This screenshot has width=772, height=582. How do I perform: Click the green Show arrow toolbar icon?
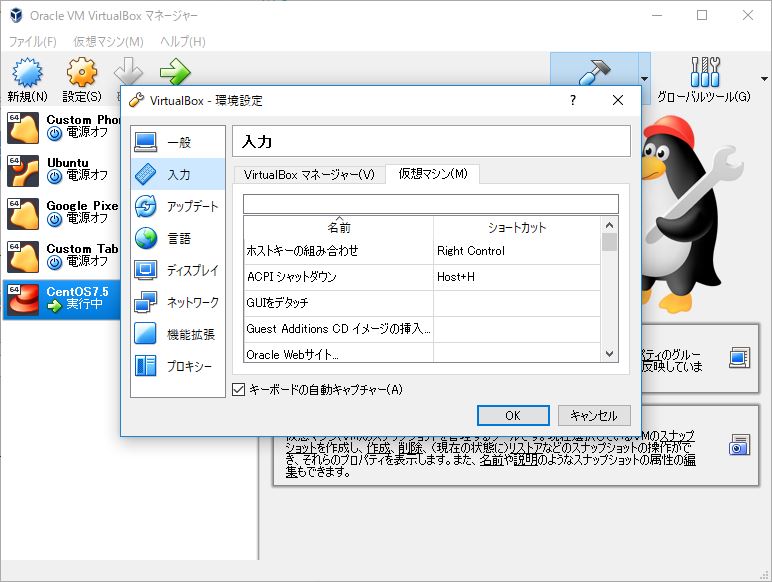click(175, 72)
